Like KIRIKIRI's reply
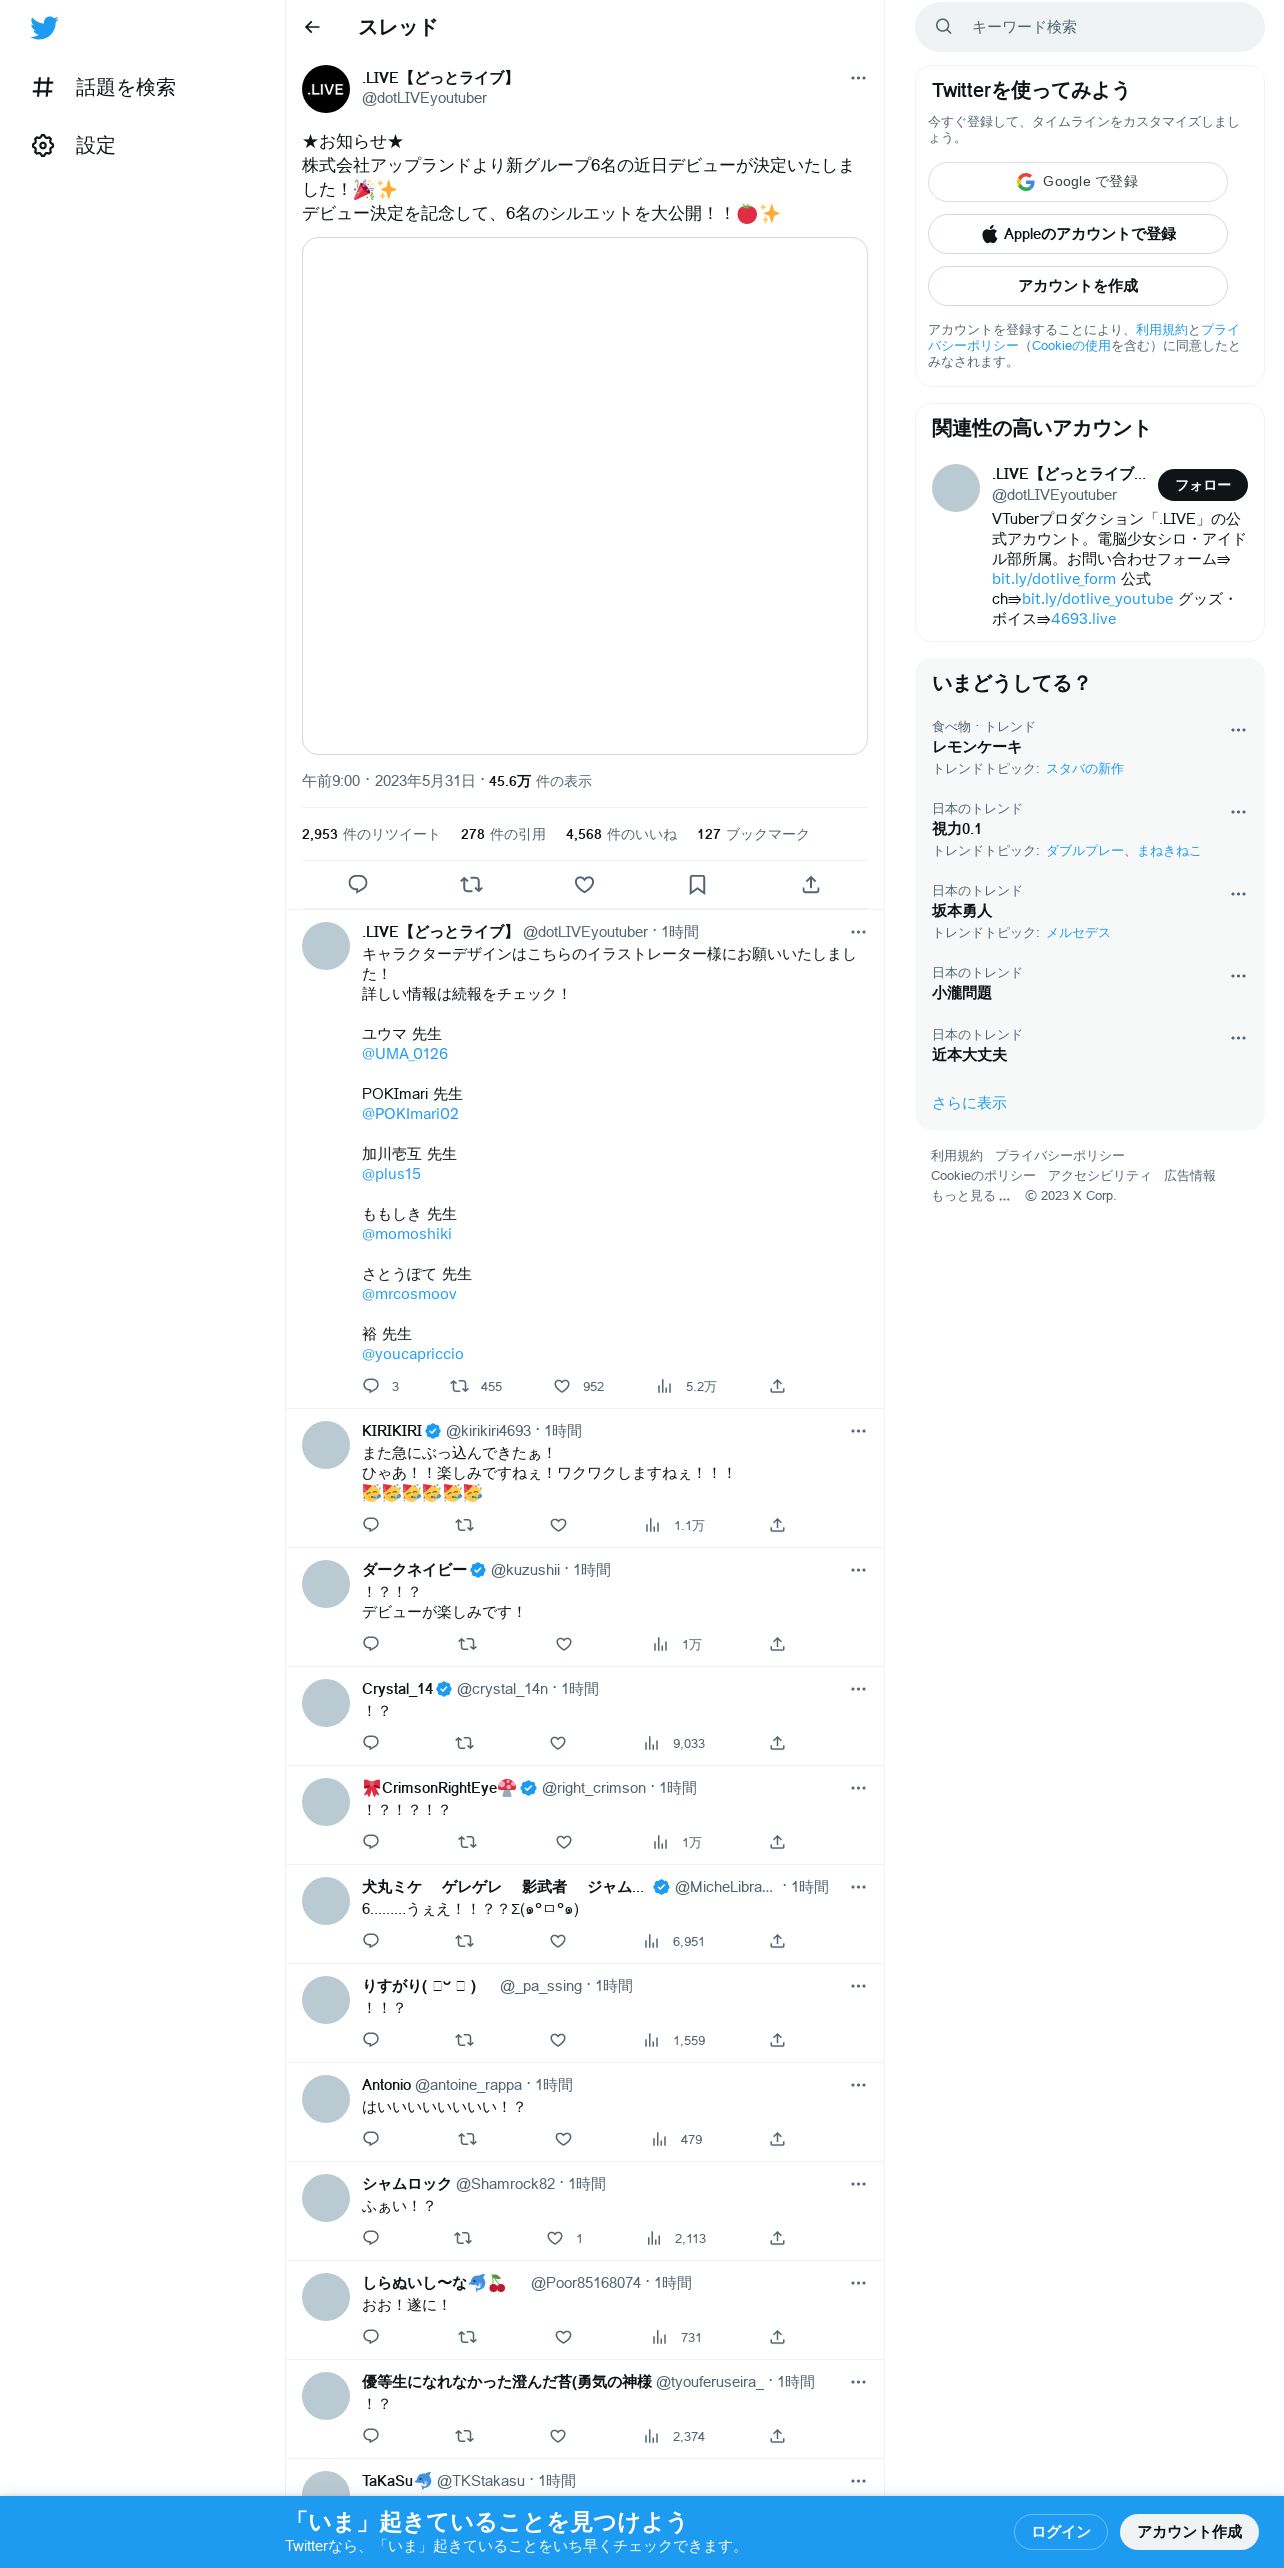The width and height of the screenshot is (1284, 2568). point(558,1525)
